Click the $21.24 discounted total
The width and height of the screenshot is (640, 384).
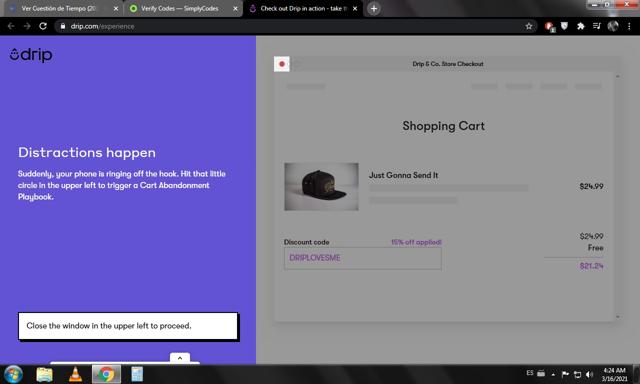click(591, 266)
